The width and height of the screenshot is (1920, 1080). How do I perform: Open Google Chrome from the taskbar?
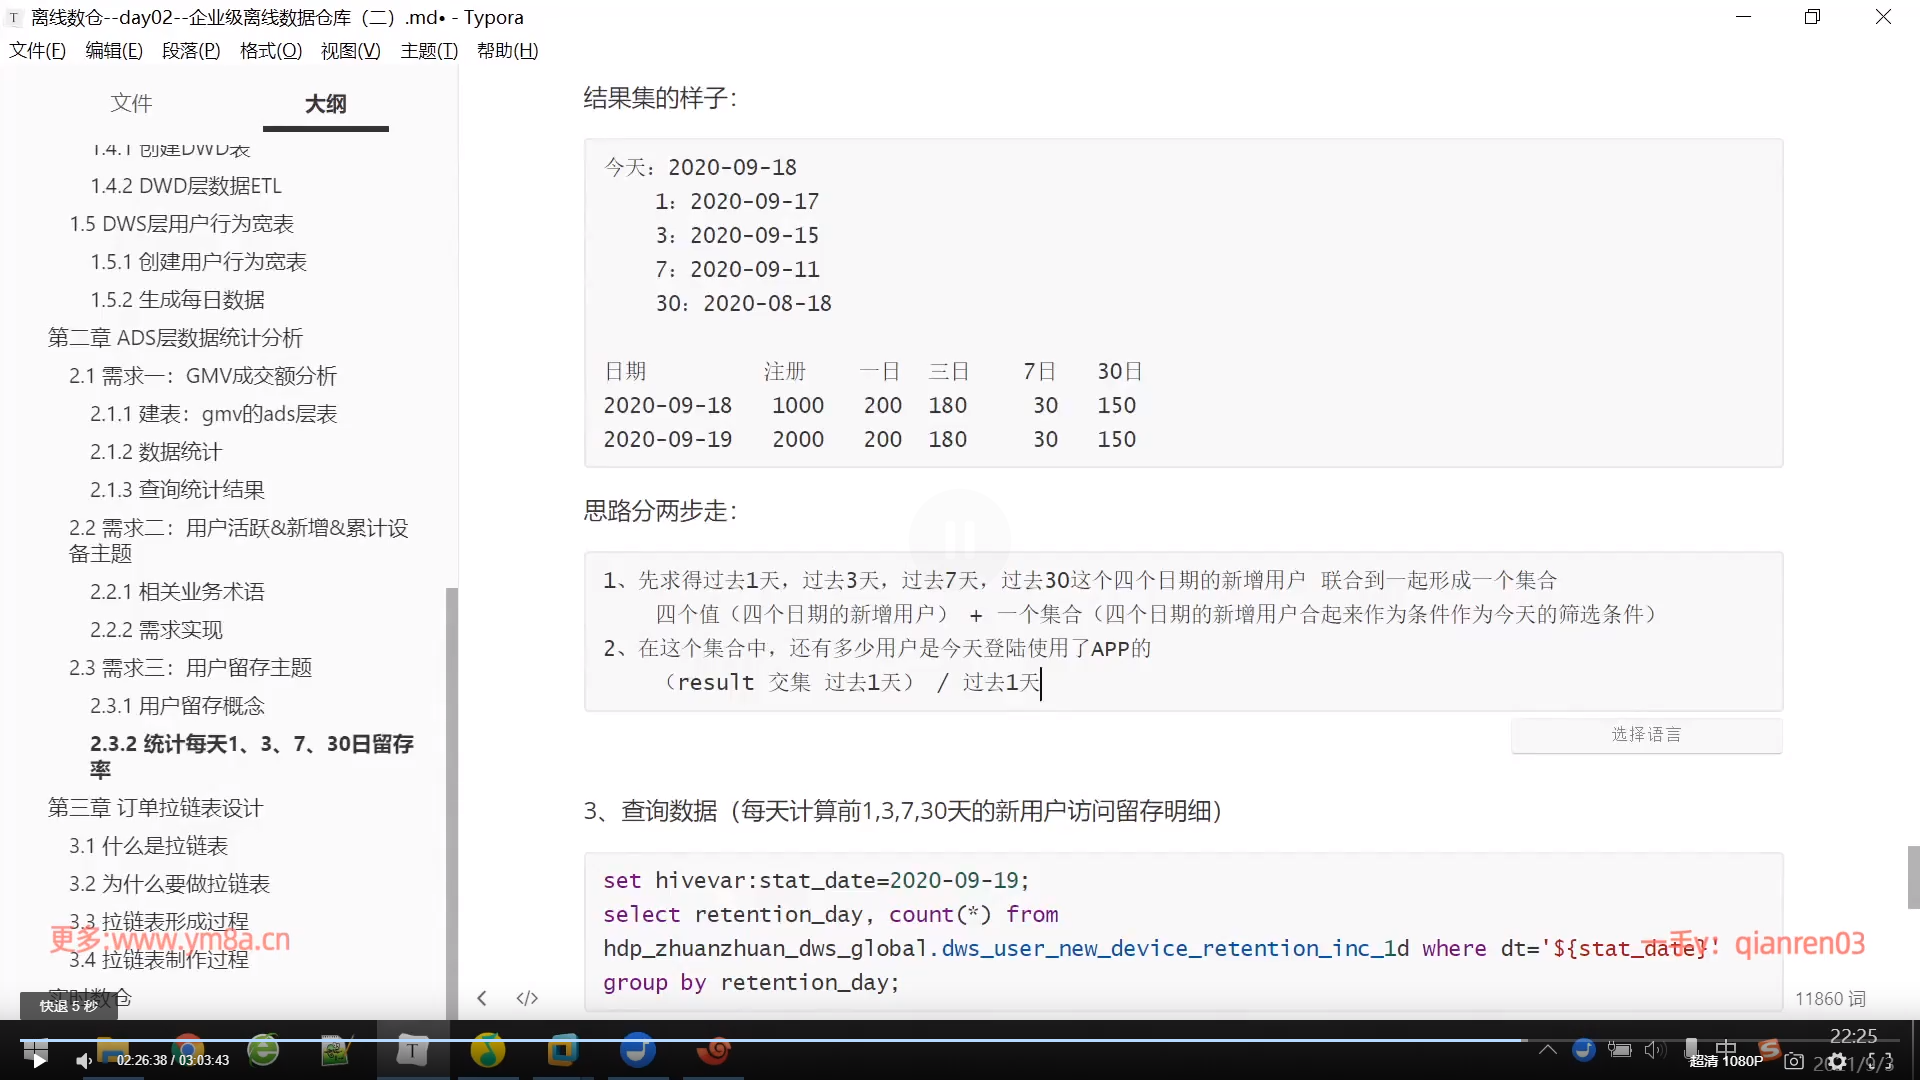pos(187,1050)
